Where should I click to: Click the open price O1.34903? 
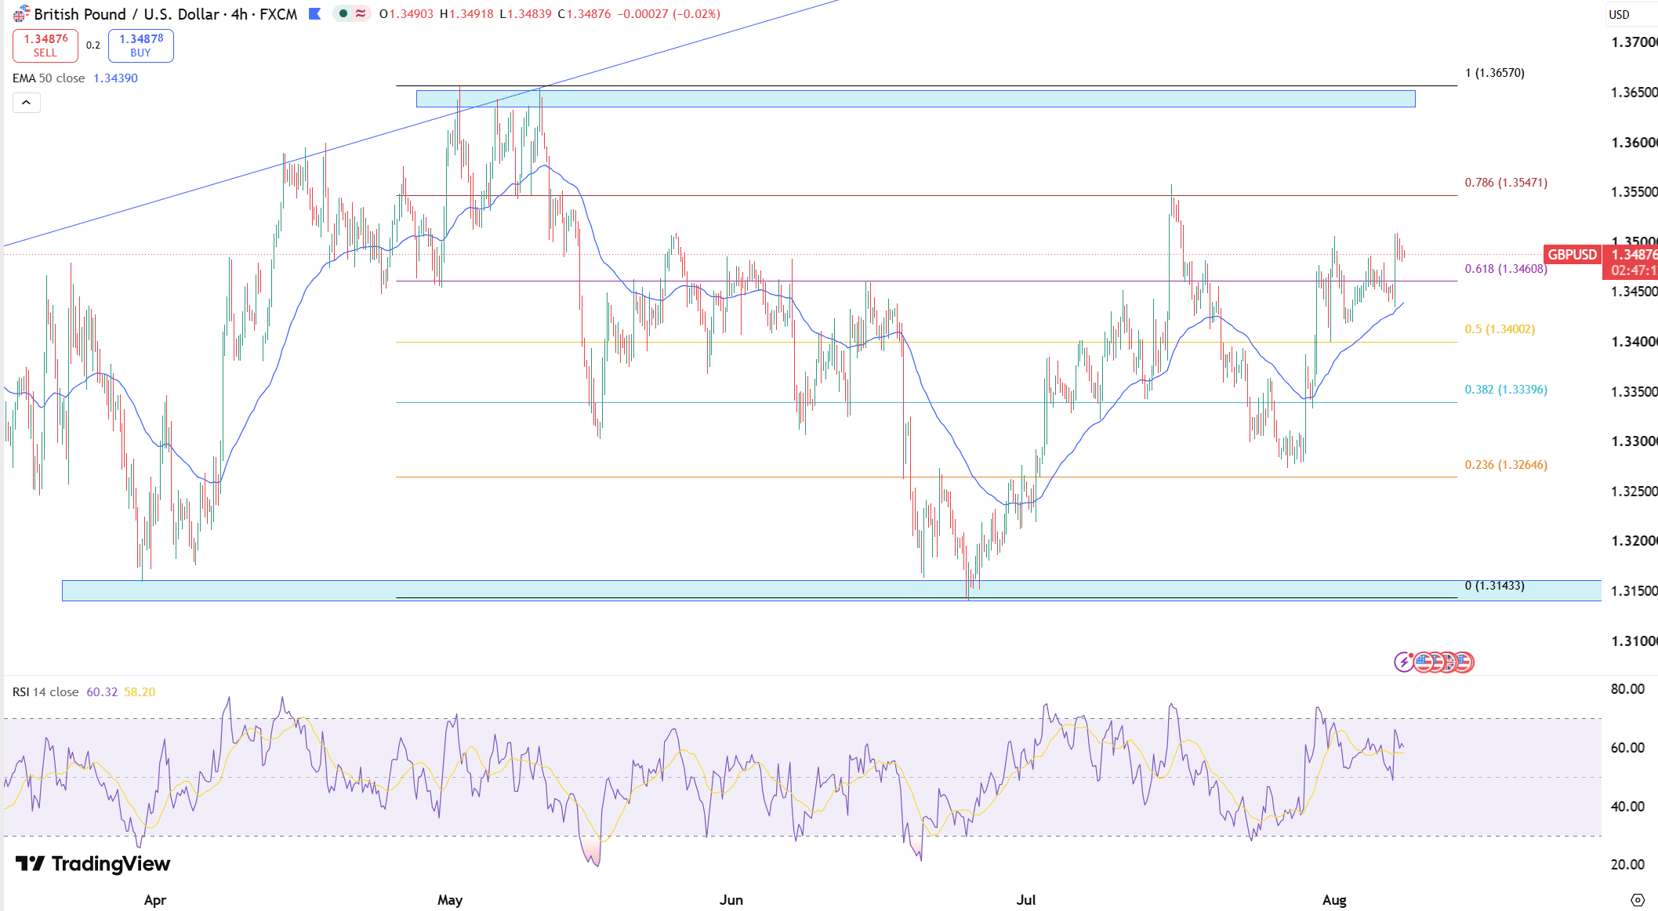[x=407, y=14]
